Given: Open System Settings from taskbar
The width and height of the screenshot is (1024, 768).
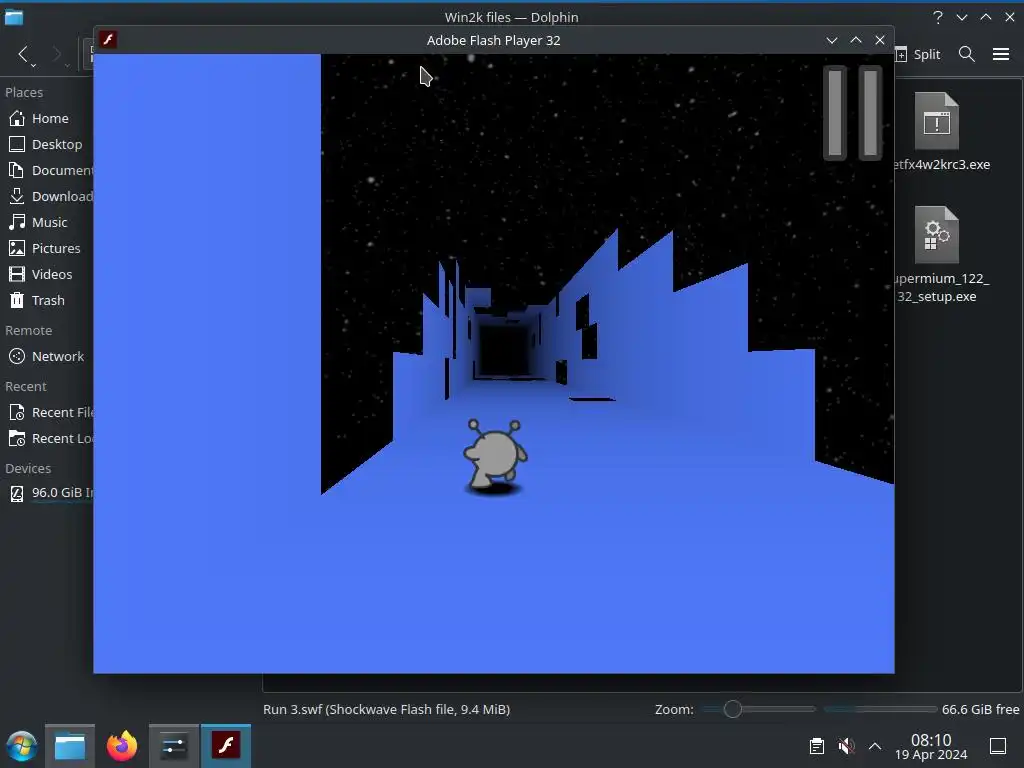Looking at the screenshot, I should (174, 746).
